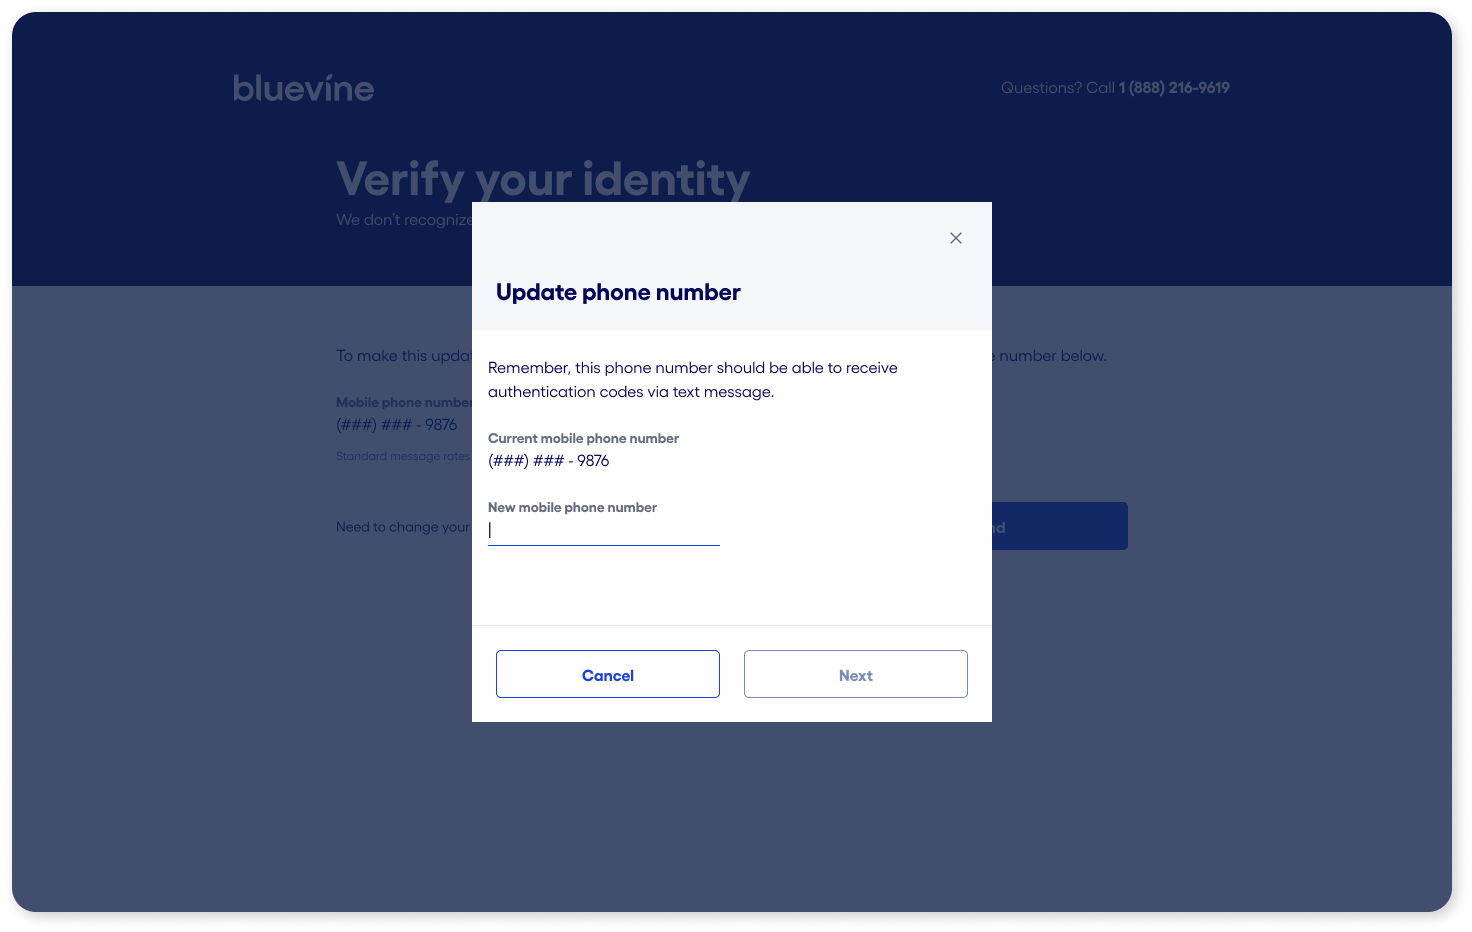Click the Questions? Call header text
Image resolution: width=1472 pixels, height=932 pixels.
tap(1057, 87)
